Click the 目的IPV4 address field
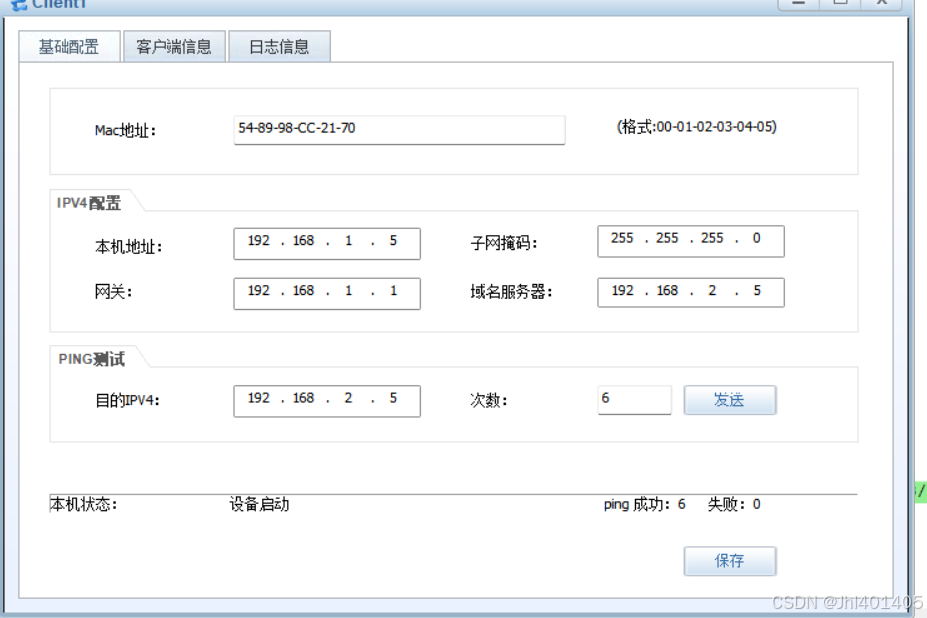 pyautogui.click(x=327, y=401)
